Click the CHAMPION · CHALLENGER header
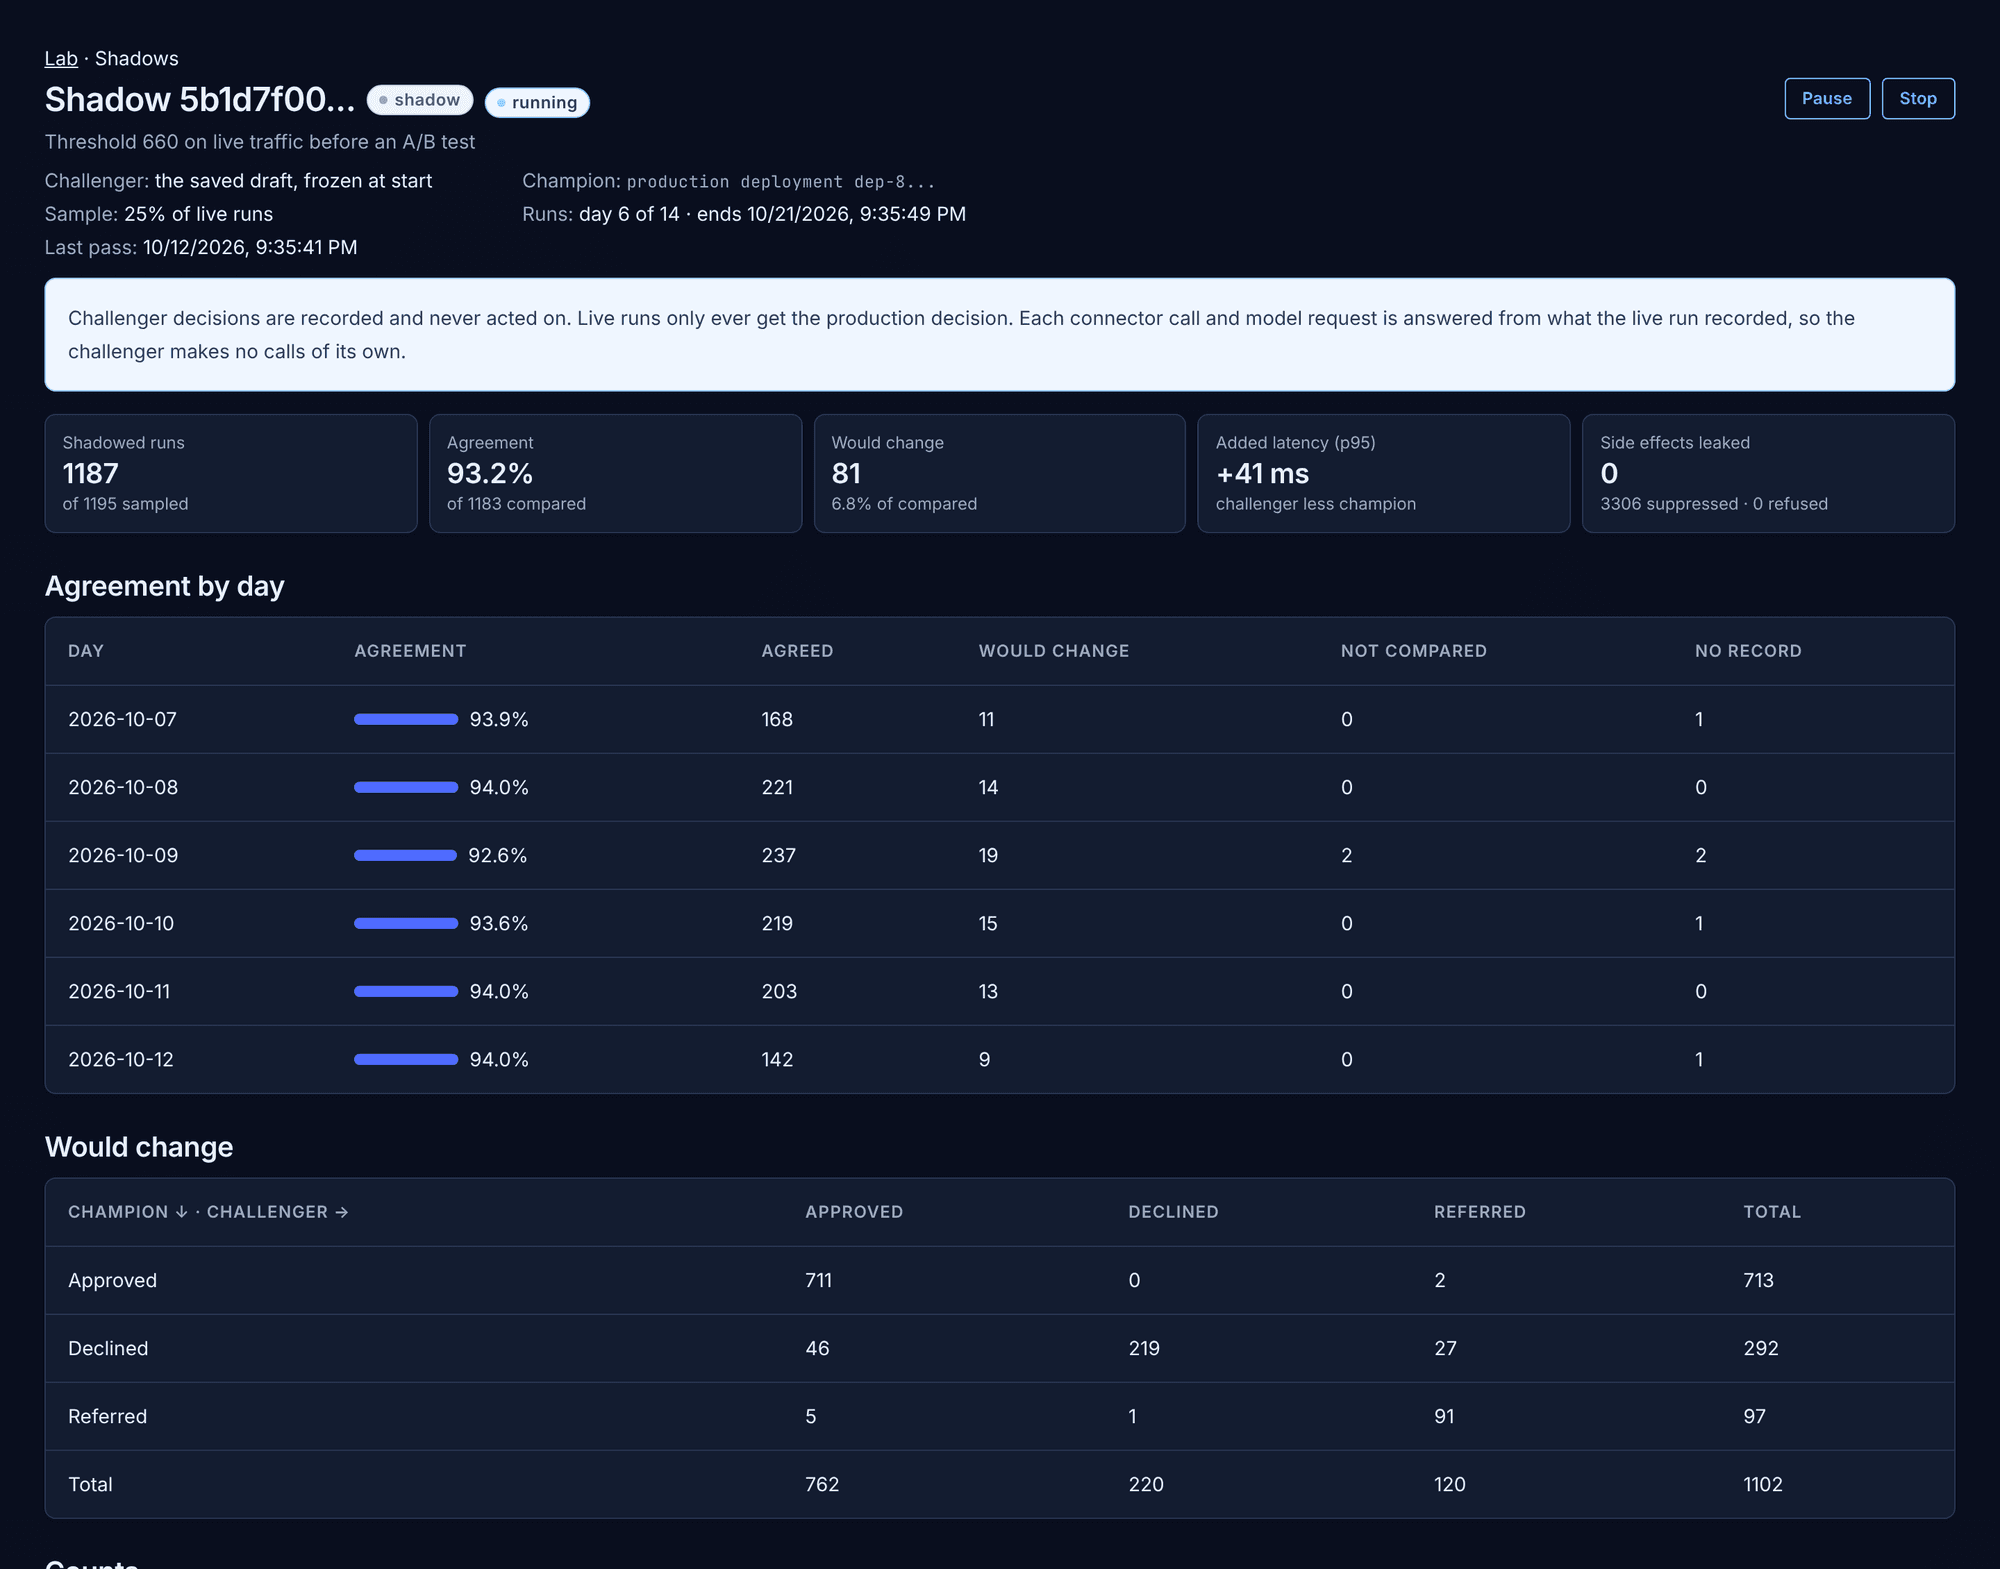2000x1569 pixels. pyautogui.click(x=208, y=1212)
